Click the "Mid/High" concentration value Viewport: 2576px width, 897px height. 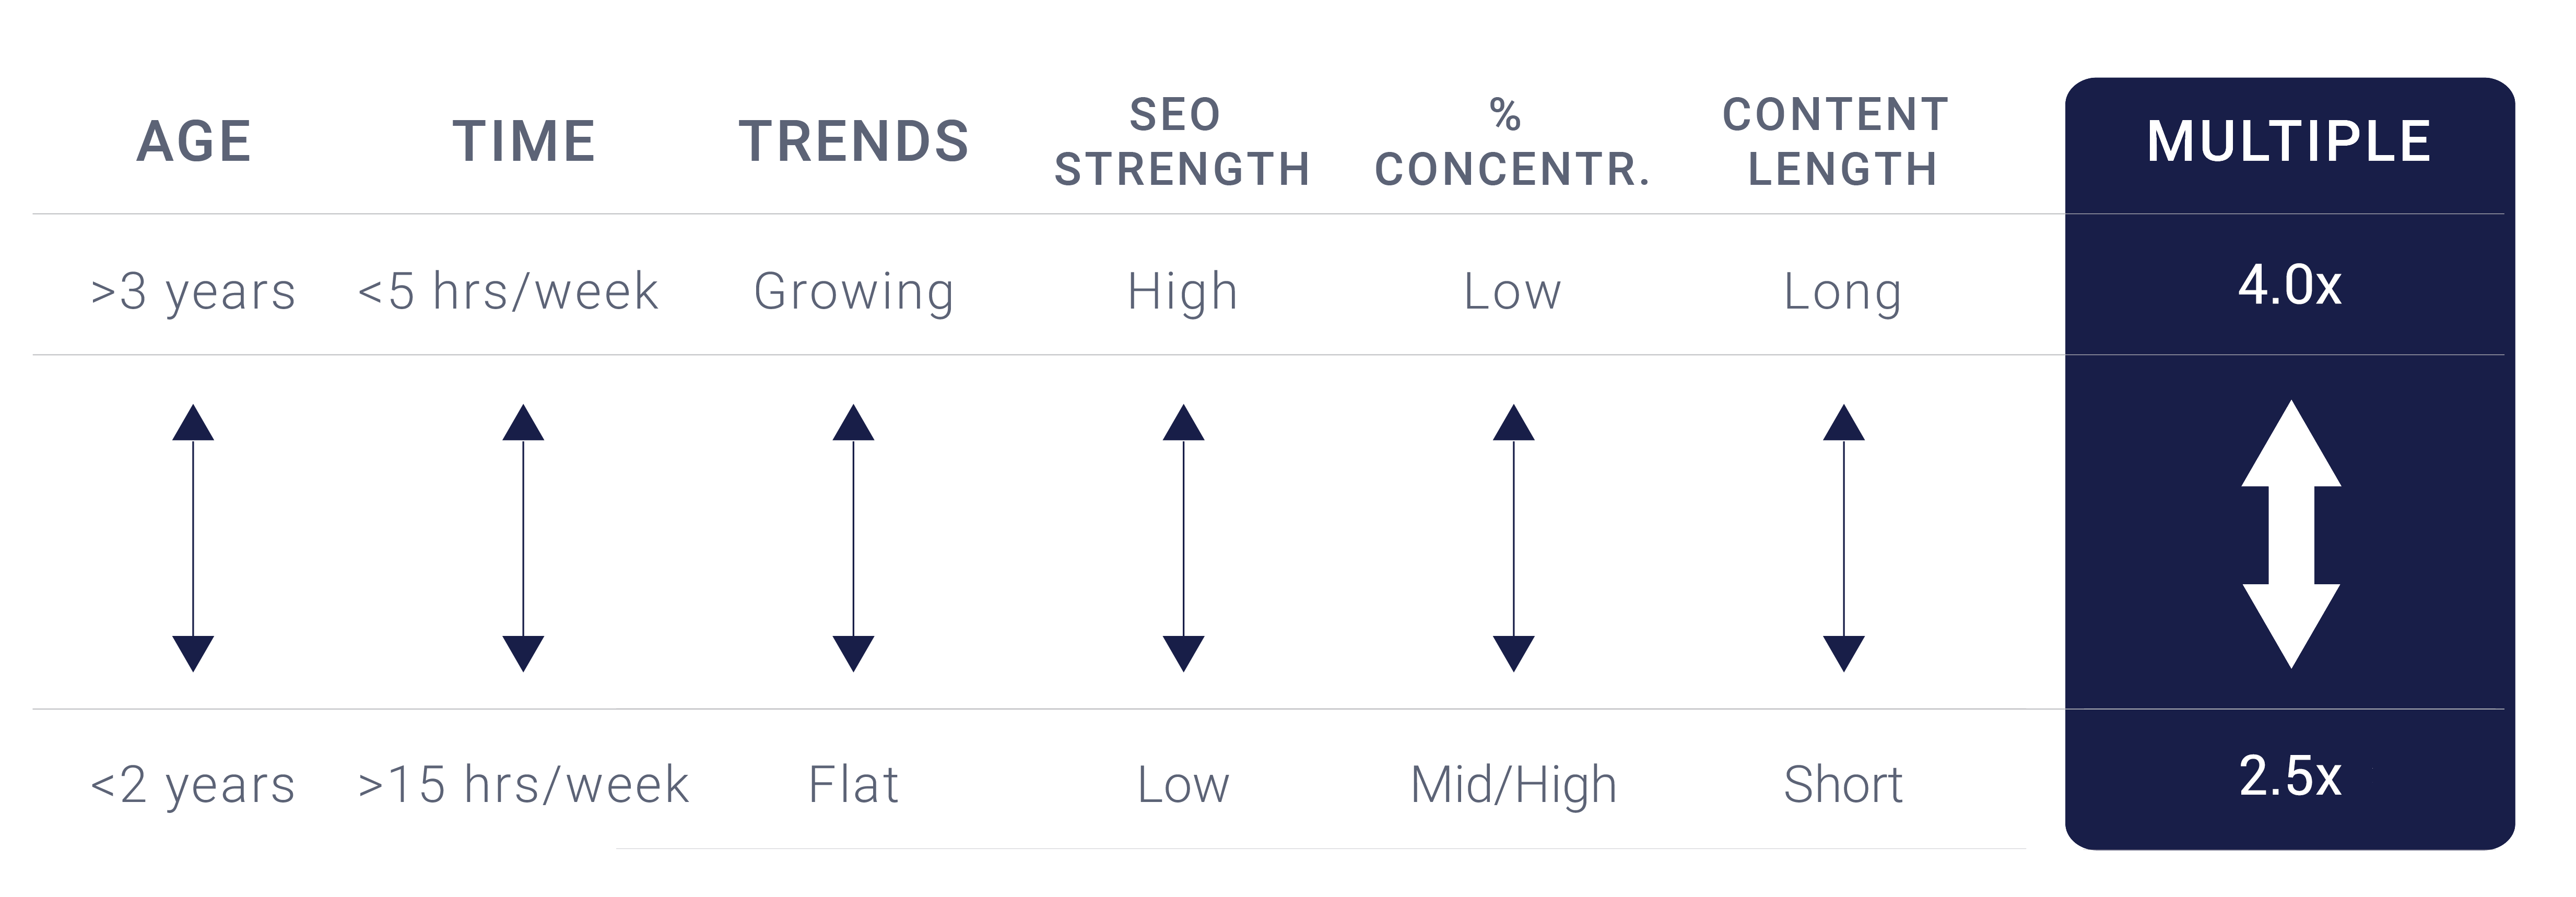(1513, 784)
